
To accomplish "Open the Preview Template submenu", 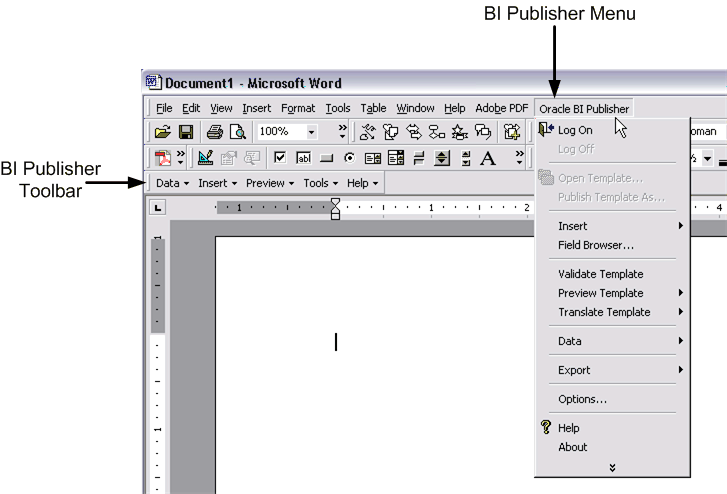I will [612, 293].
